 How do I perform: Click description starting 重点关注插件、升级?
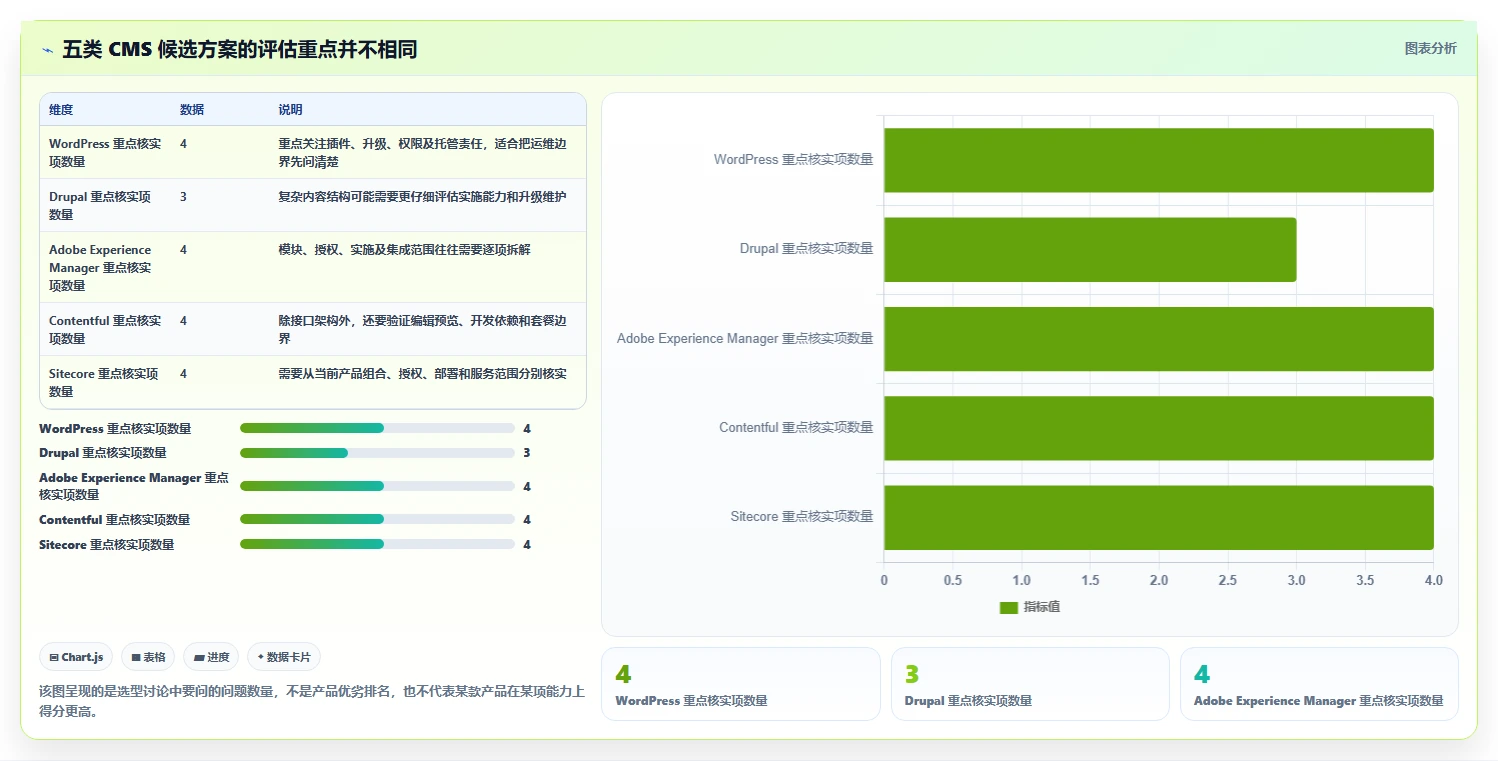(x=423, y=152)
